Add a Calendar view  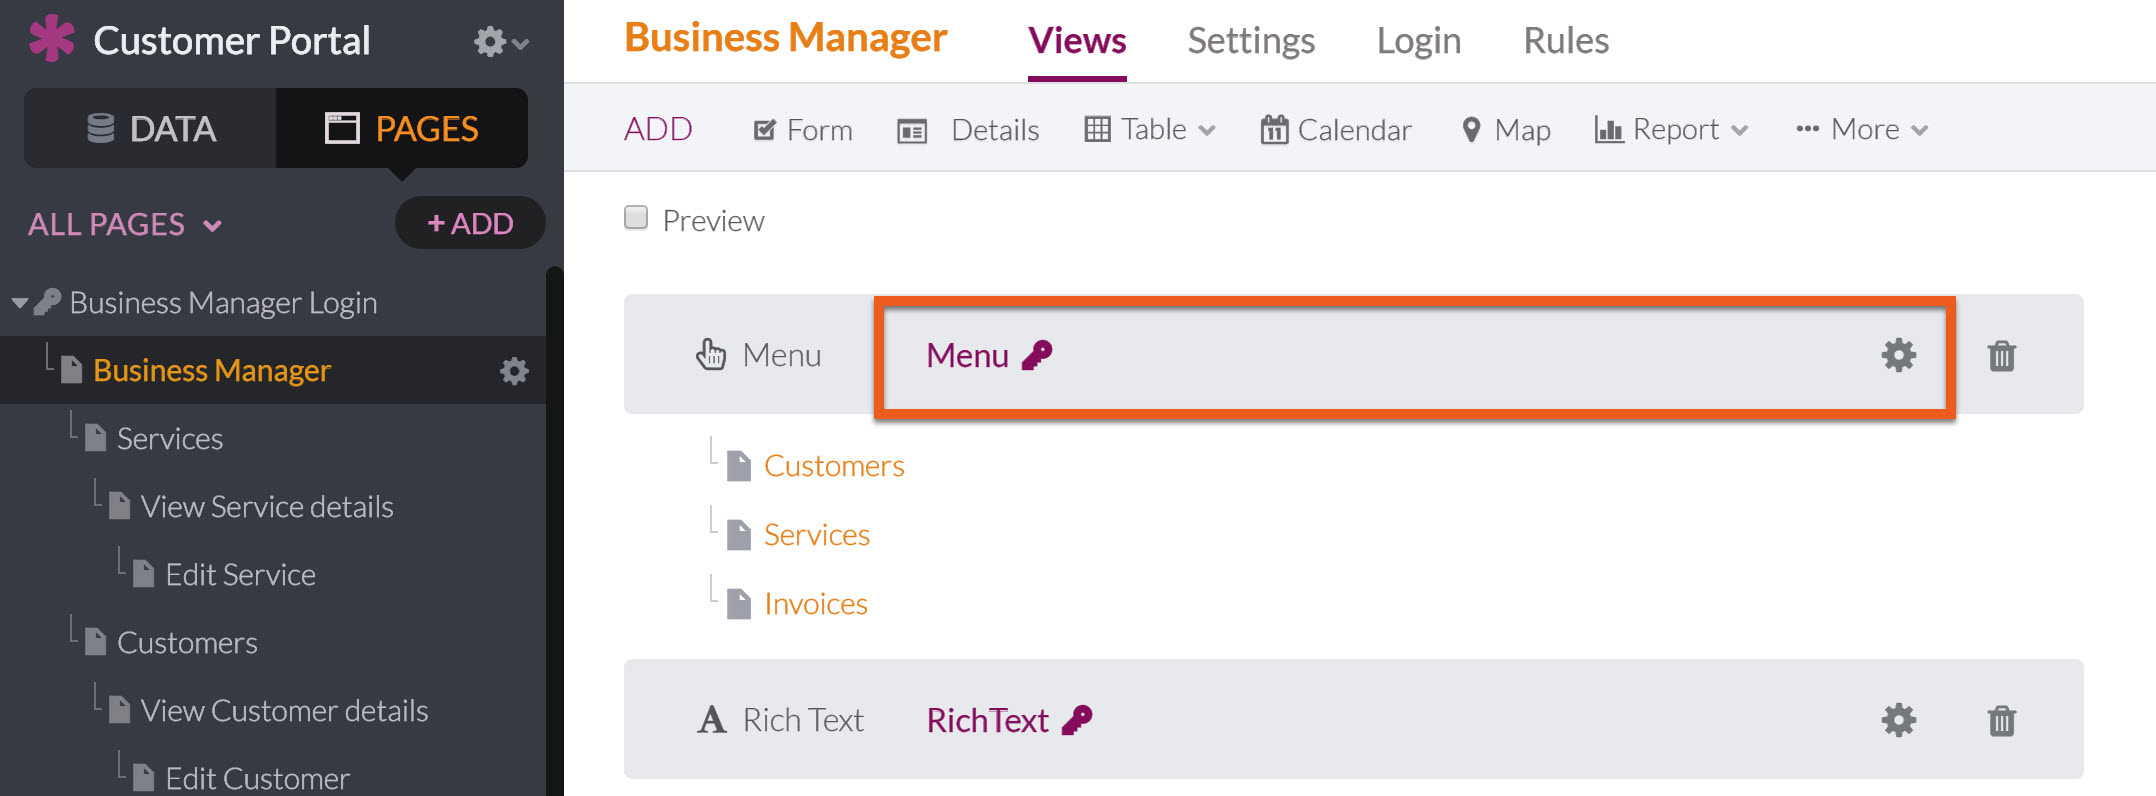click(1335, 130)
